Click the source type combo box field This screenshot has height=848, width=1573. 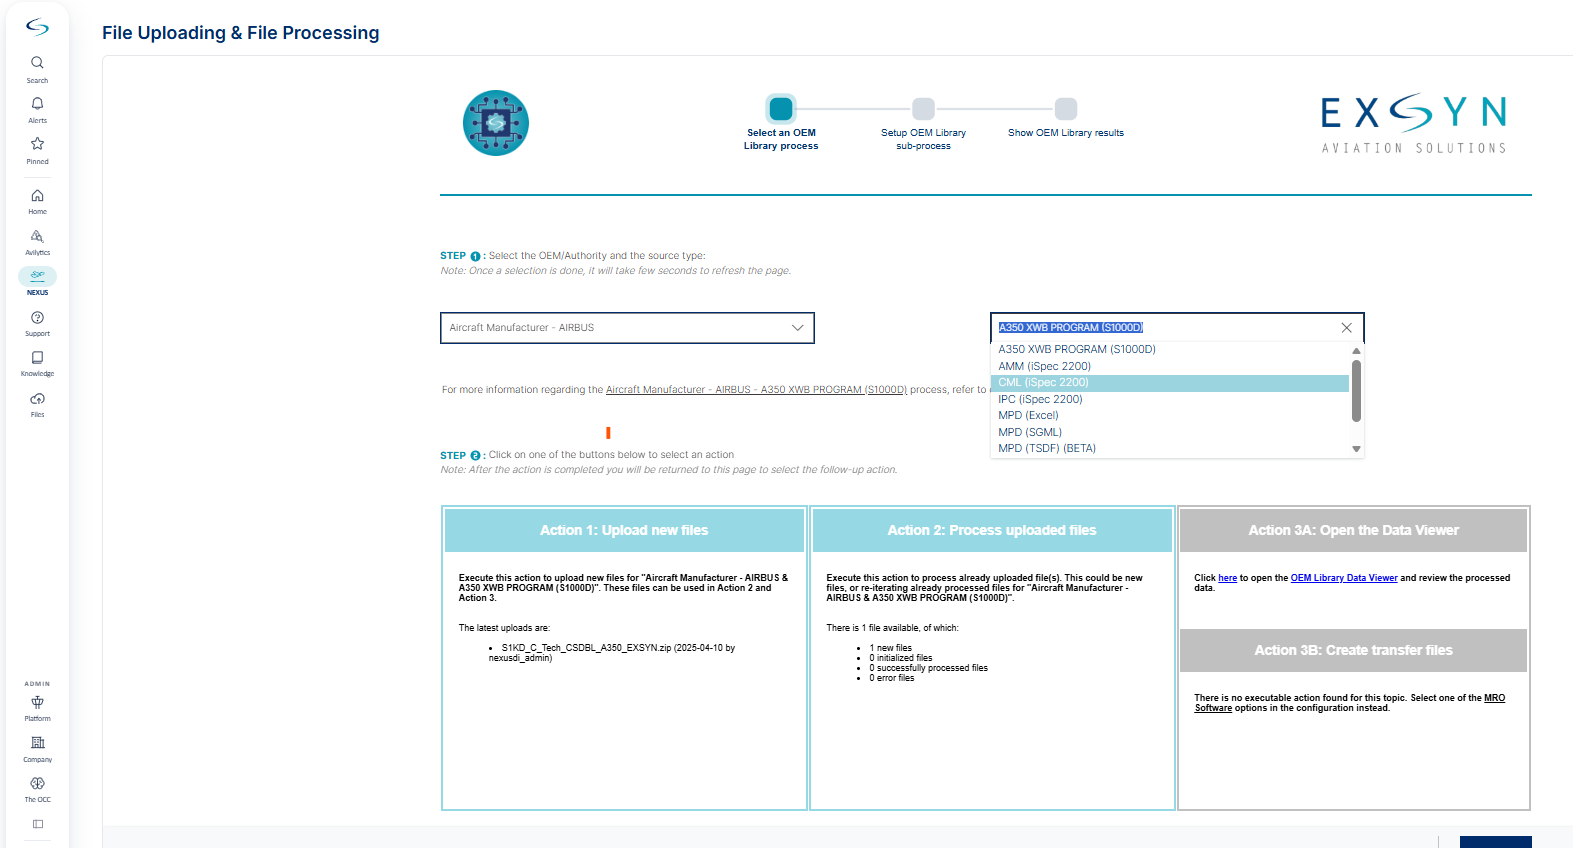[1177, 328]
